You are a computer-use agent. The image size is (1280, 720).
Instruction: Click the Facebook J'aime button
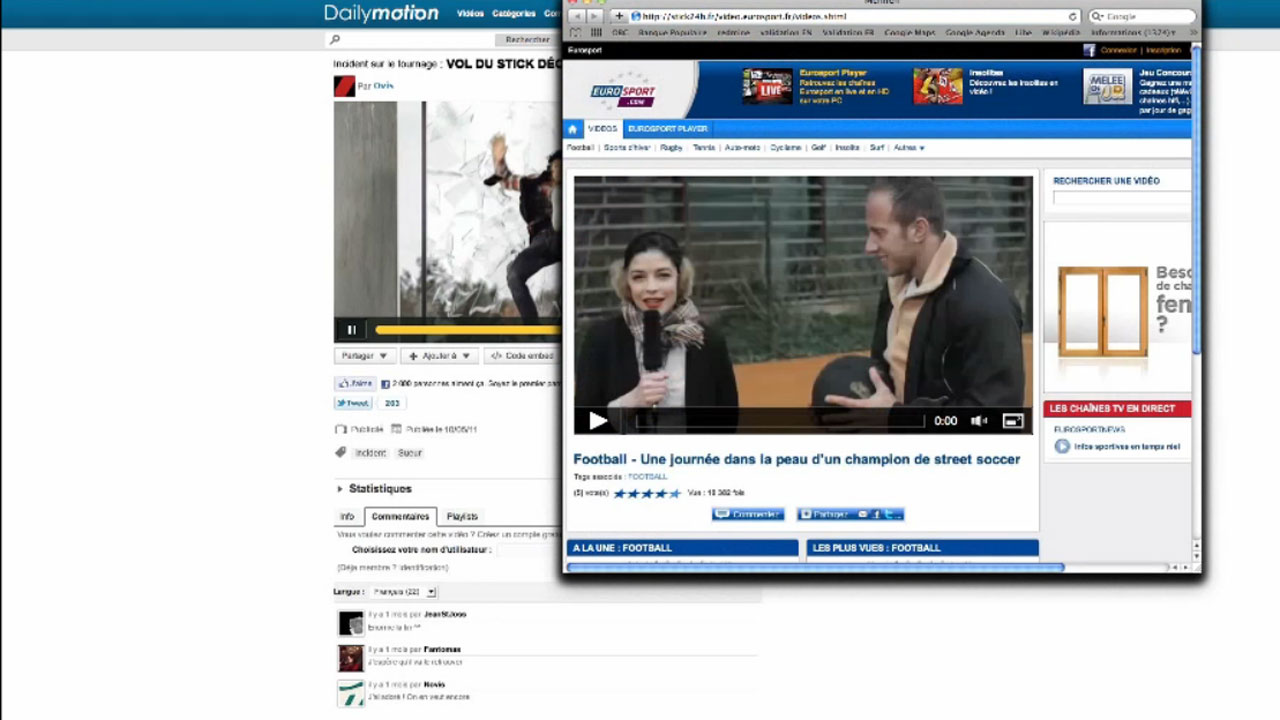tap(355, 383)
